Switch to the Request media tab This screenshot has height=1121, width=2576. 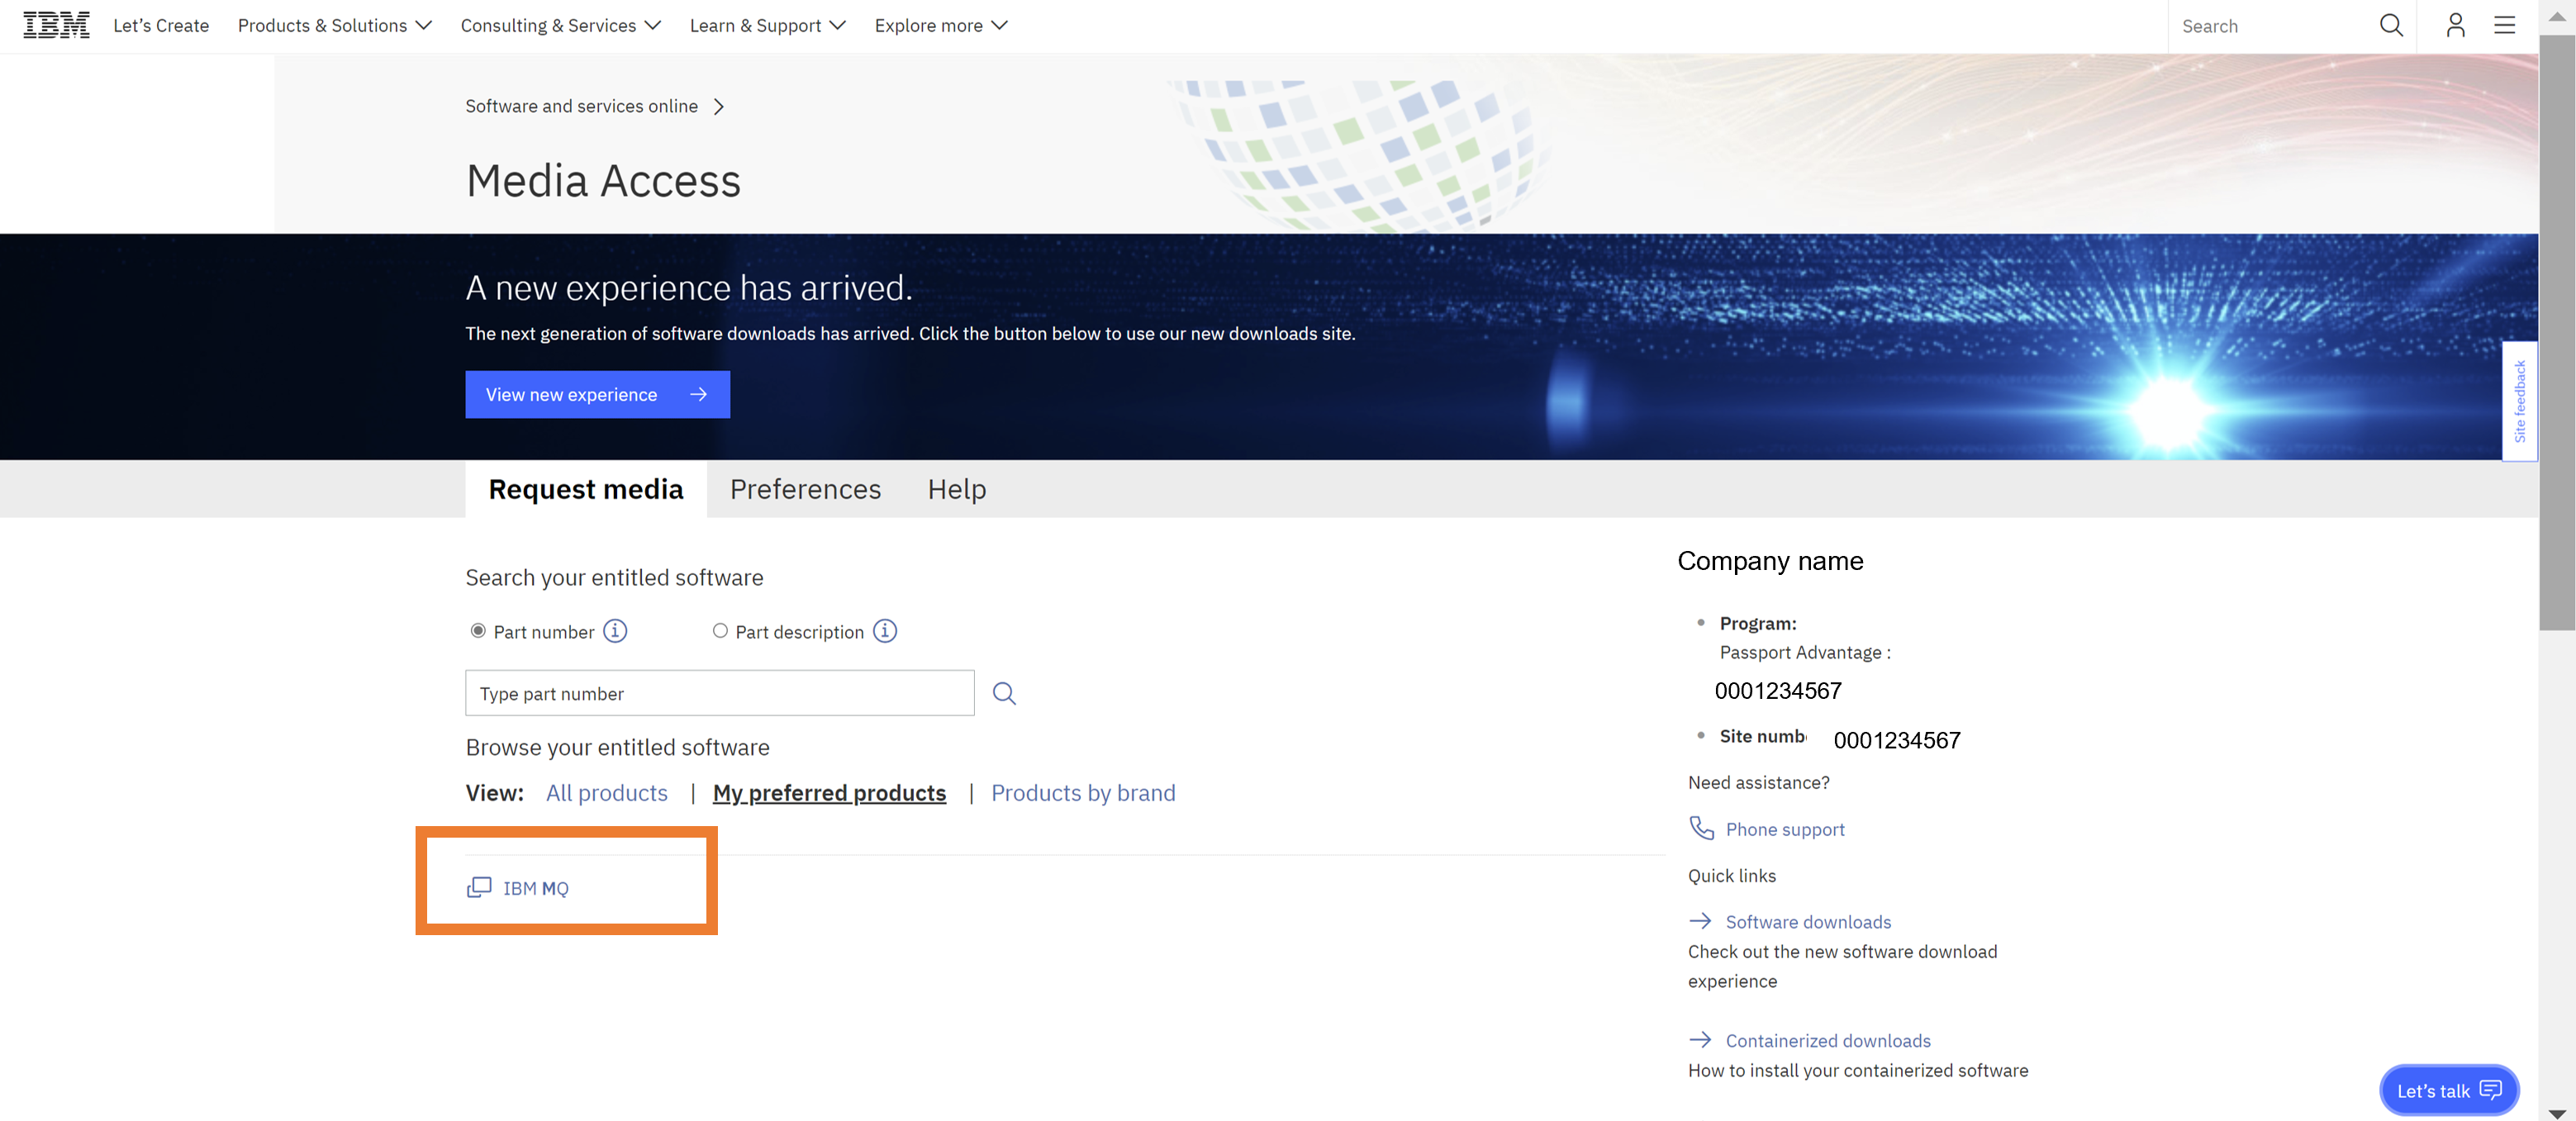click(x=586, y=489)
